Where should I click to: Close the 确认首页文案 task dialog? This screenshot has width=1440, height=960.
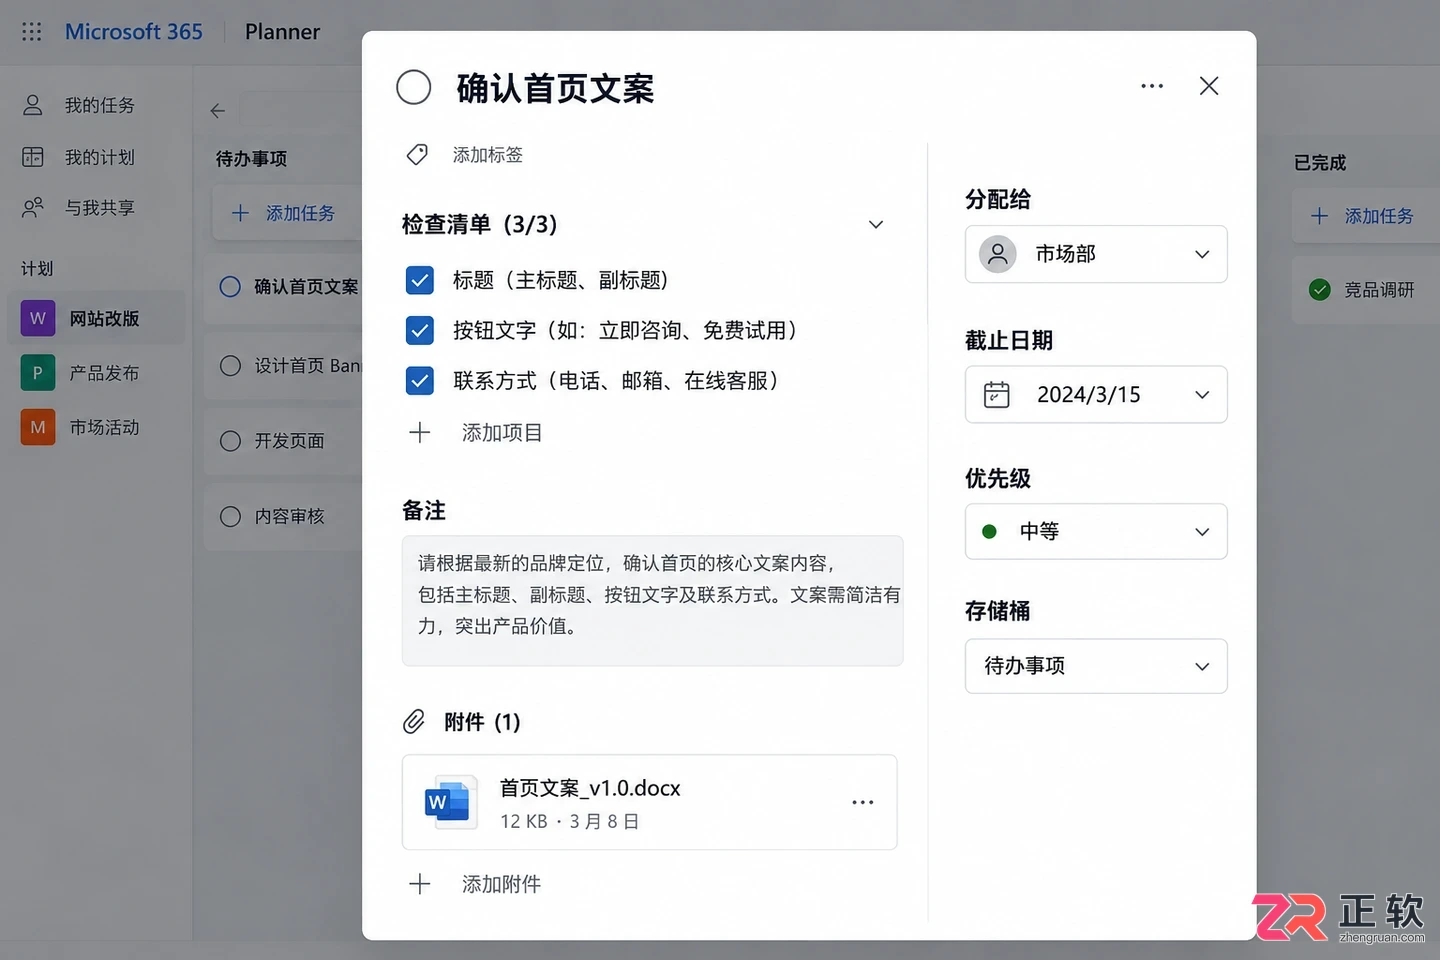pos(1209,86)
